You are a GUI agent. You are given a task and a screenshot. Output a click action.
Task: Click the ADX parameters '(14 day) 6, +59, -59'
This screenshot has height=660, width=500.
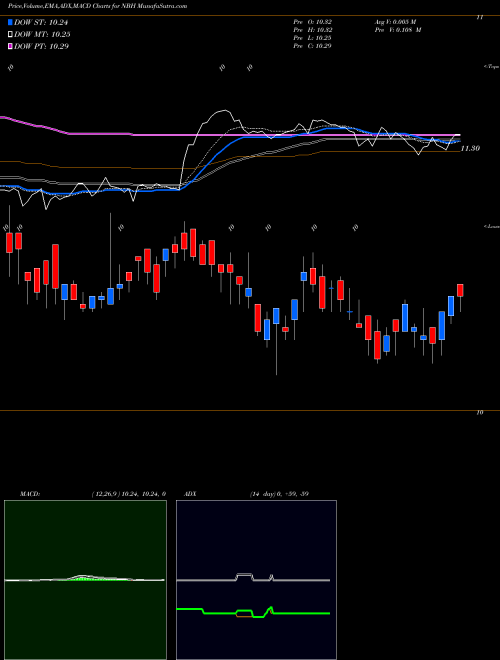[279, 494]
